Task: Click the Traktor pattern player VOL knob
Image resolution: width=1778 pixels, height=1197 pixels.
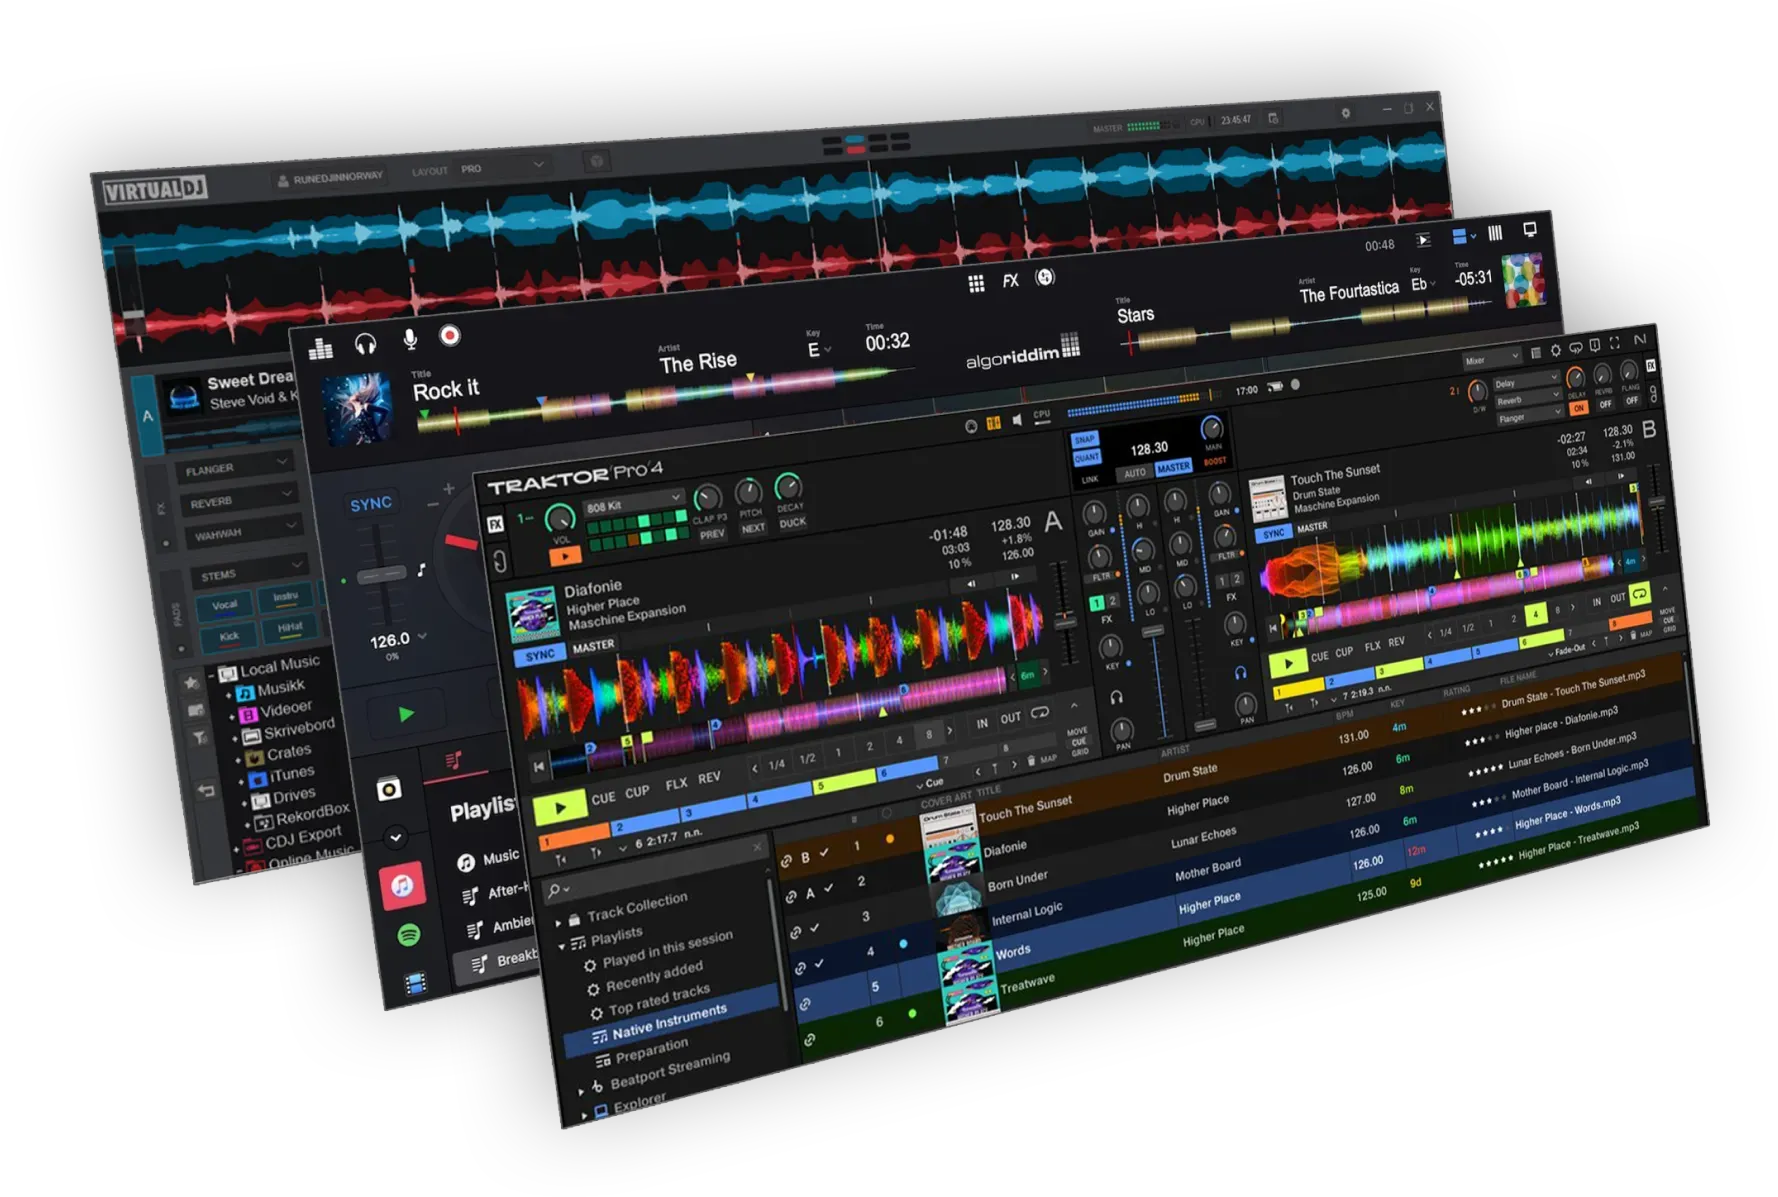Action: (x=560, y=519)
